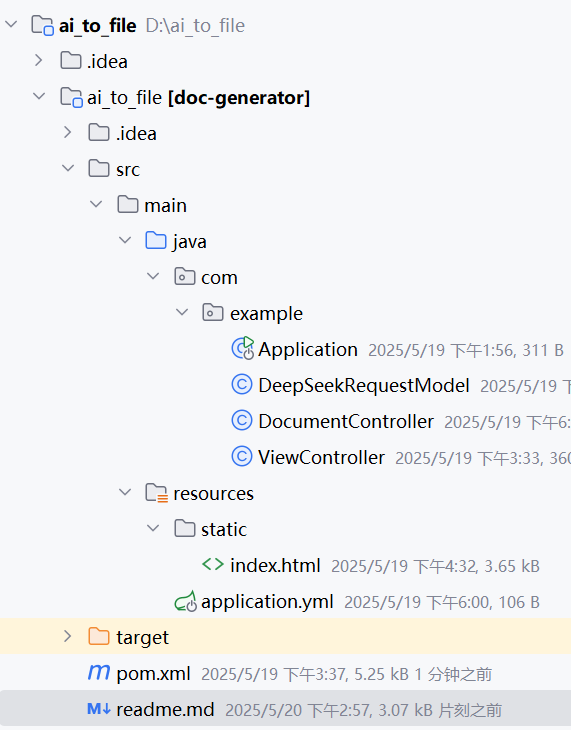Click the pom.xml '1 分钟之前' text
571x730 pixels.
(x=453, y=675)
